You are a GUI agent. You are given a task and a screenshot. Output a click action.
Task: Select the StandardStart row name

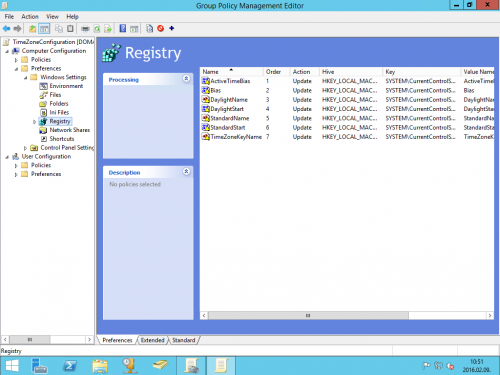click(x=228, y=127)
